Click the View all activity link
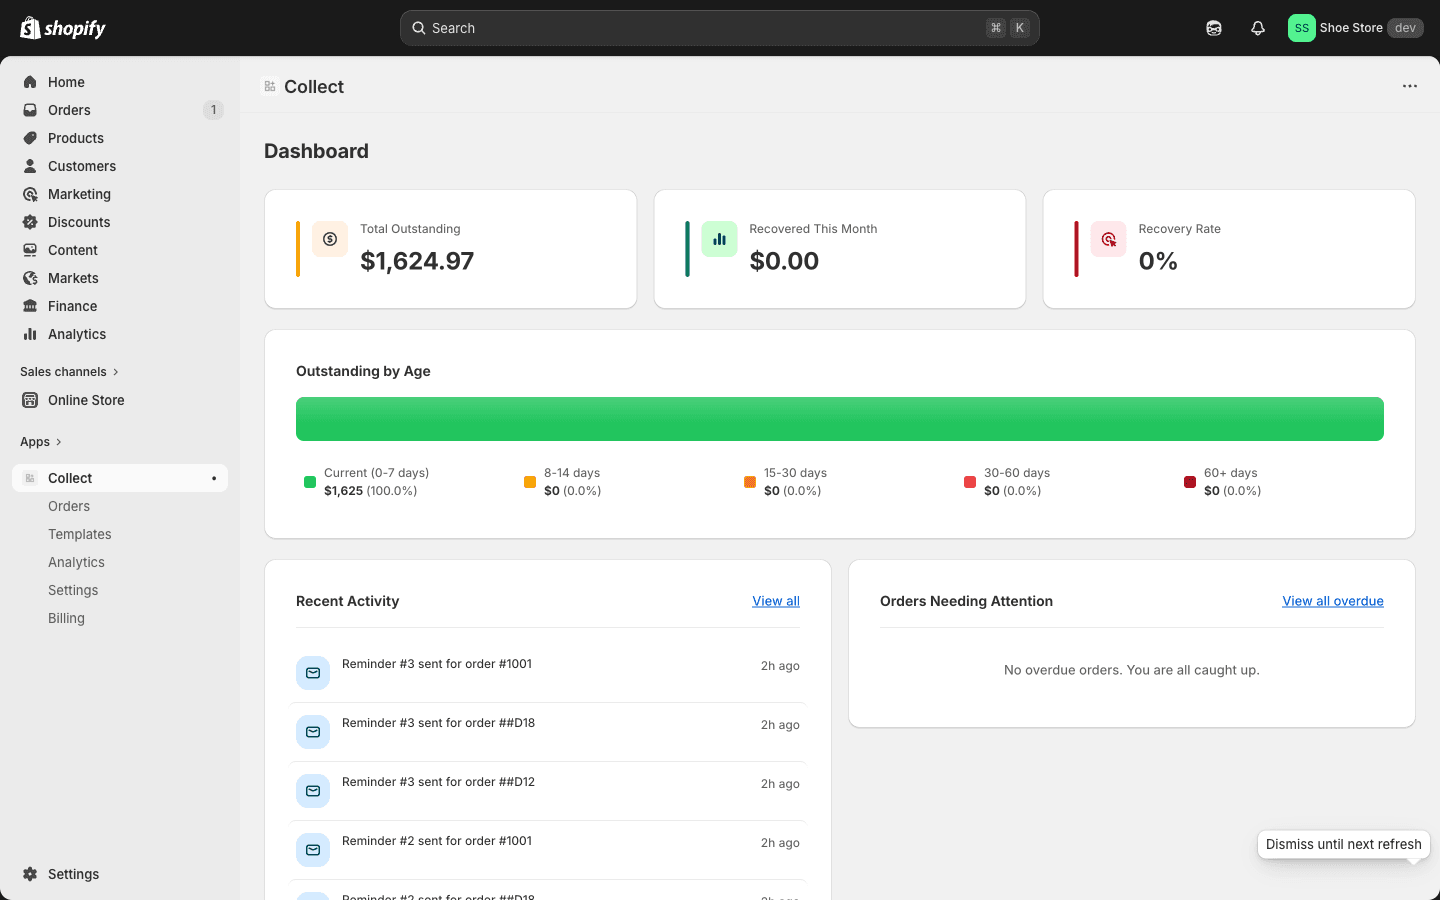The width and height of the screenshot is (1440, 900). pyautogui.click(x=776, y=601)
